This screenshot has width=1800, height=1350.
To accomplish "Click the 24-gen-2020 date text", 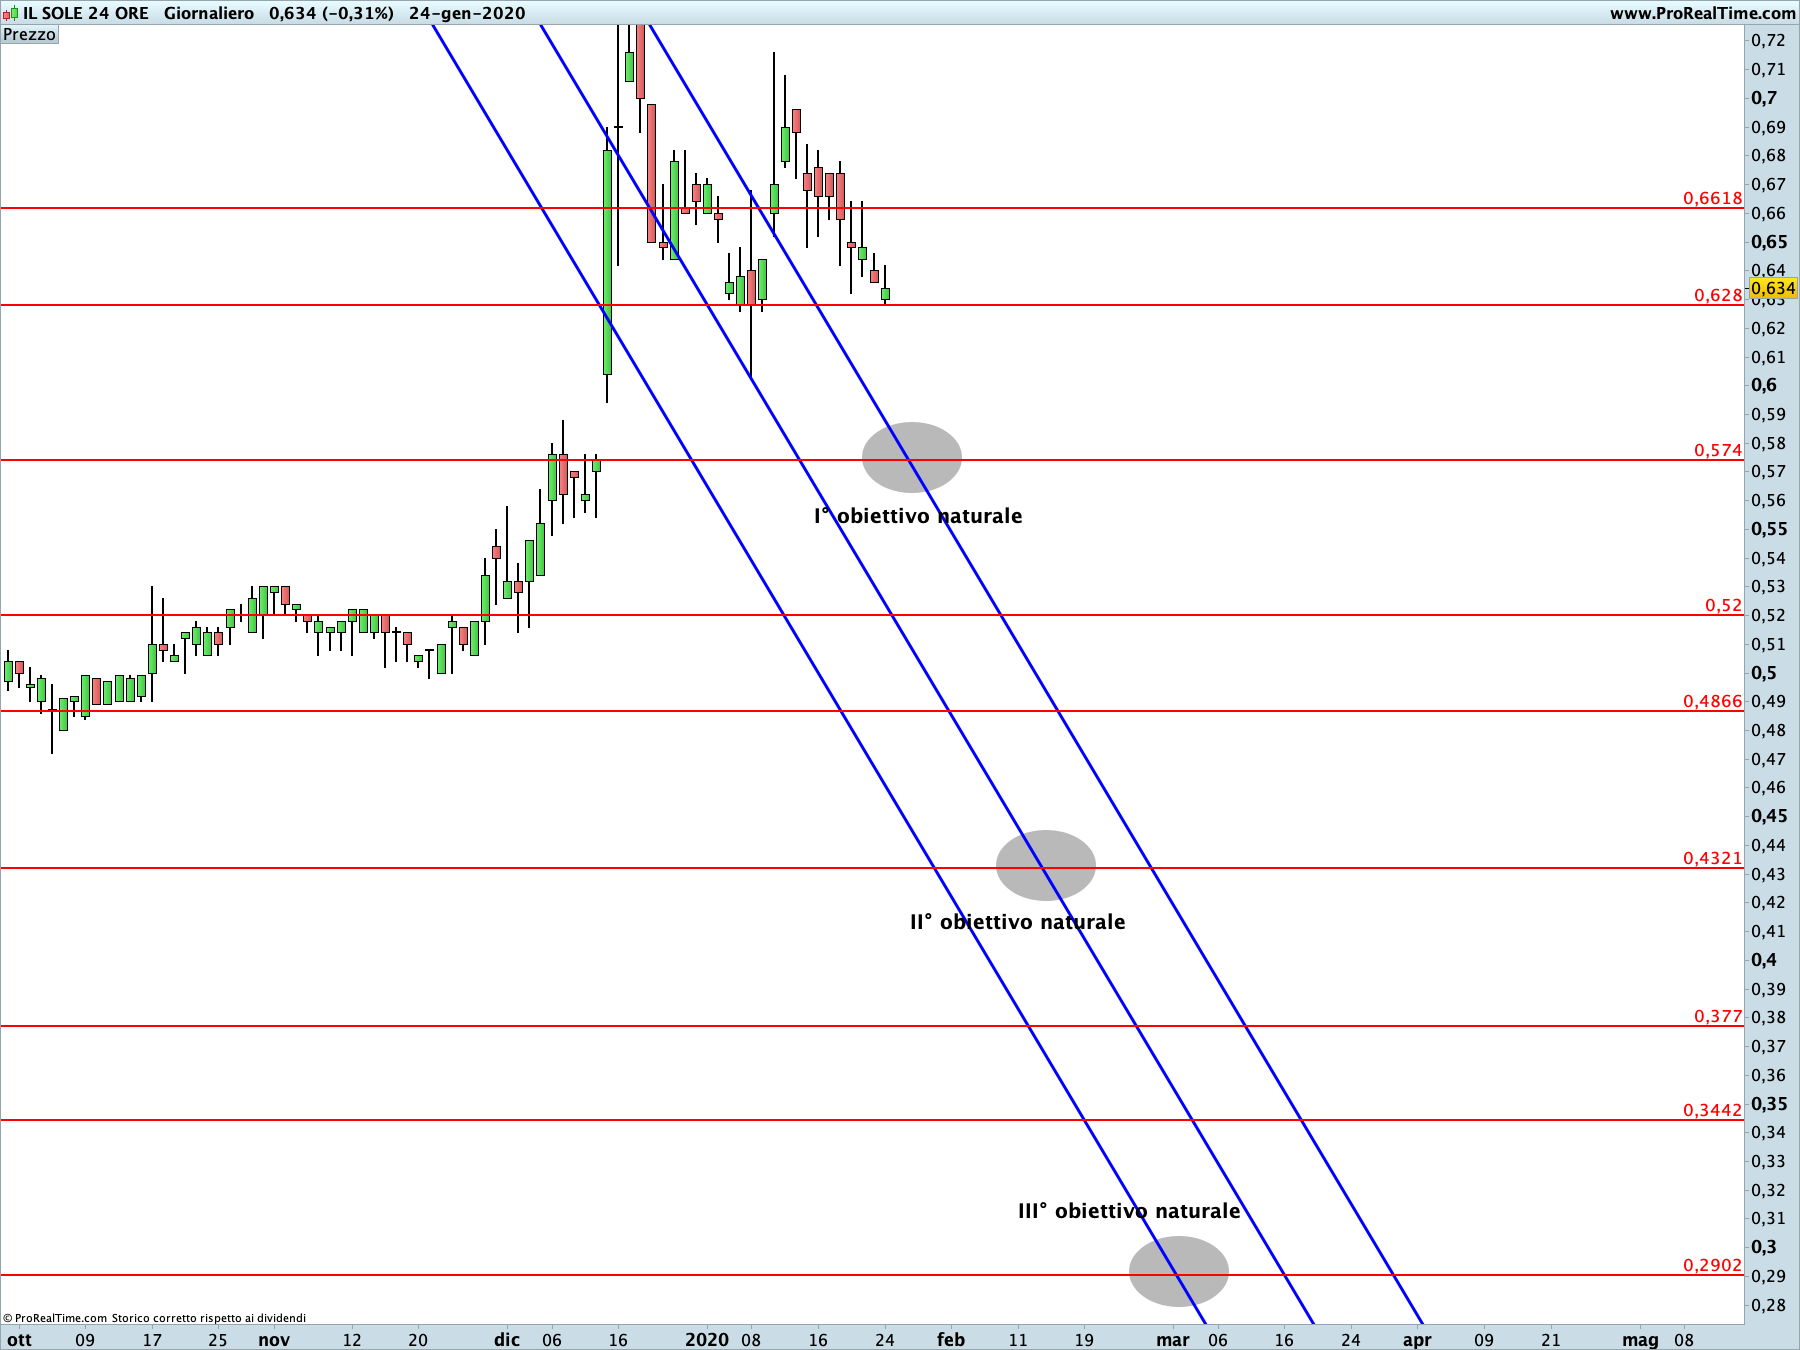I will [x=467, y=13].
